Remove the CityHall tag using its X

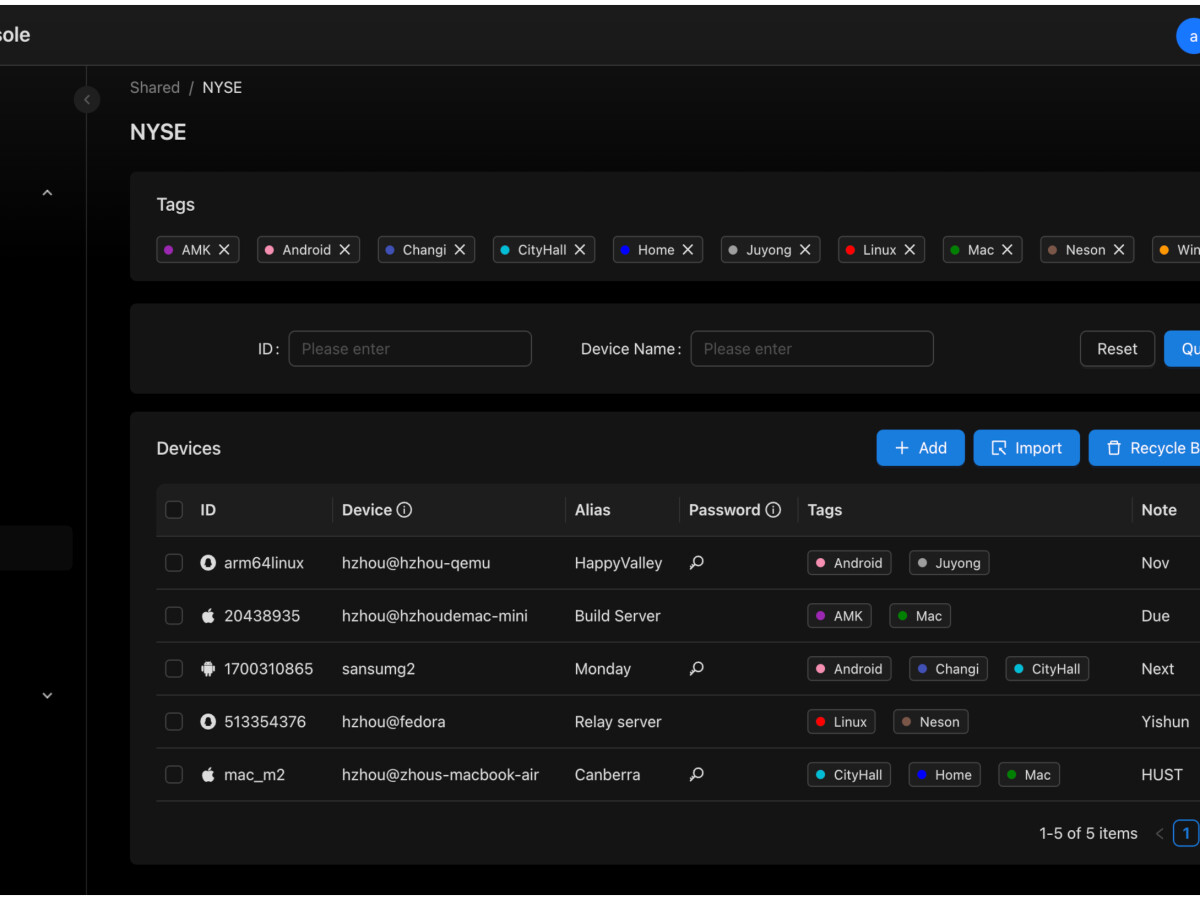pyautogui.click(x=580, y=250)
